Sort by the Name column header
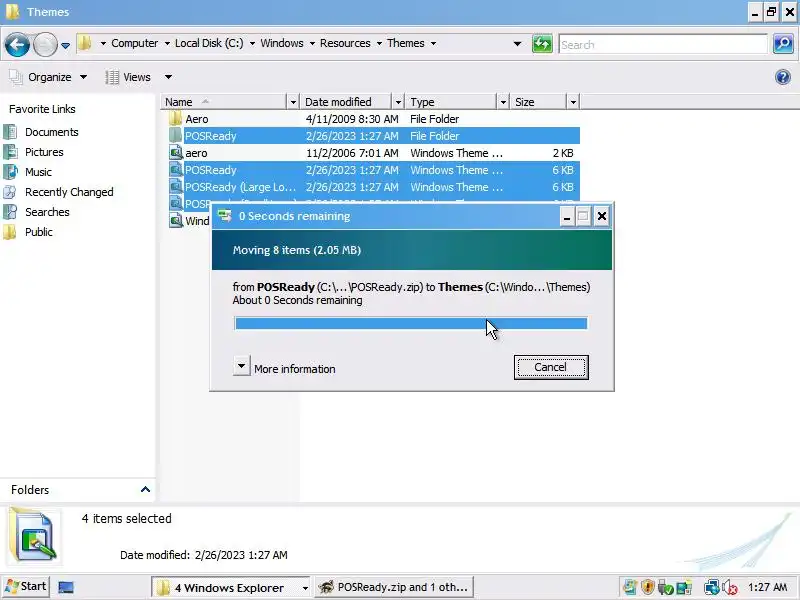The height and width of the screenshot is (600, 800). [x=224, y=102]
